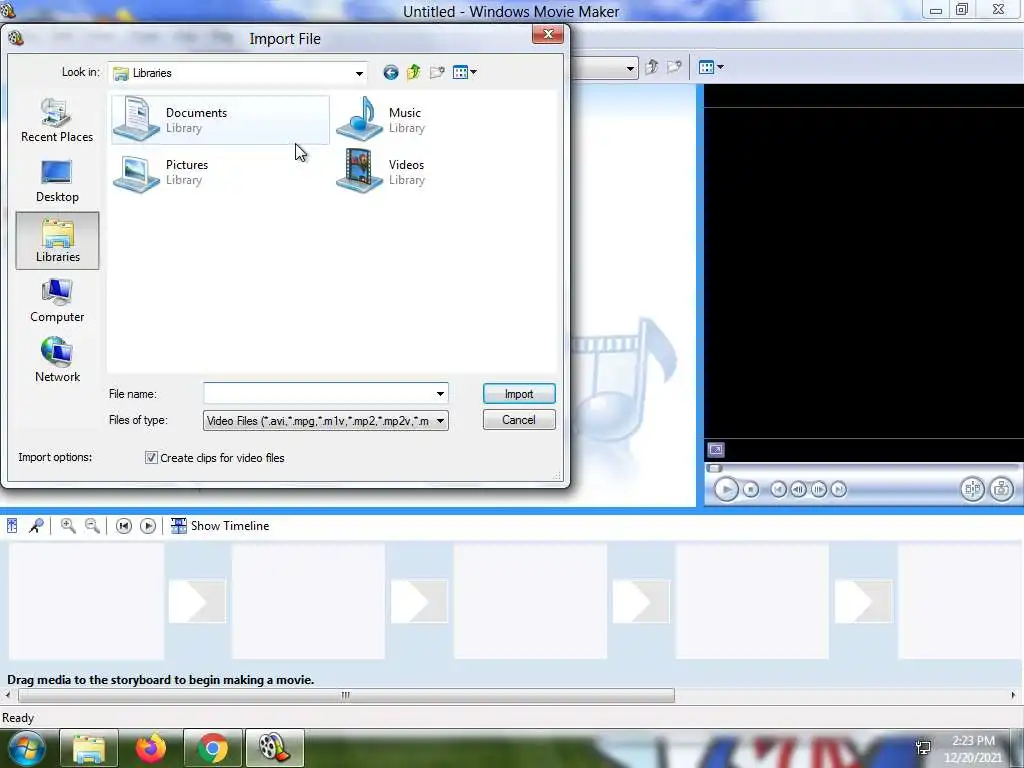1024x768 pixels.
Task: Toggle Create clips for video files
Action: point(152,458)
